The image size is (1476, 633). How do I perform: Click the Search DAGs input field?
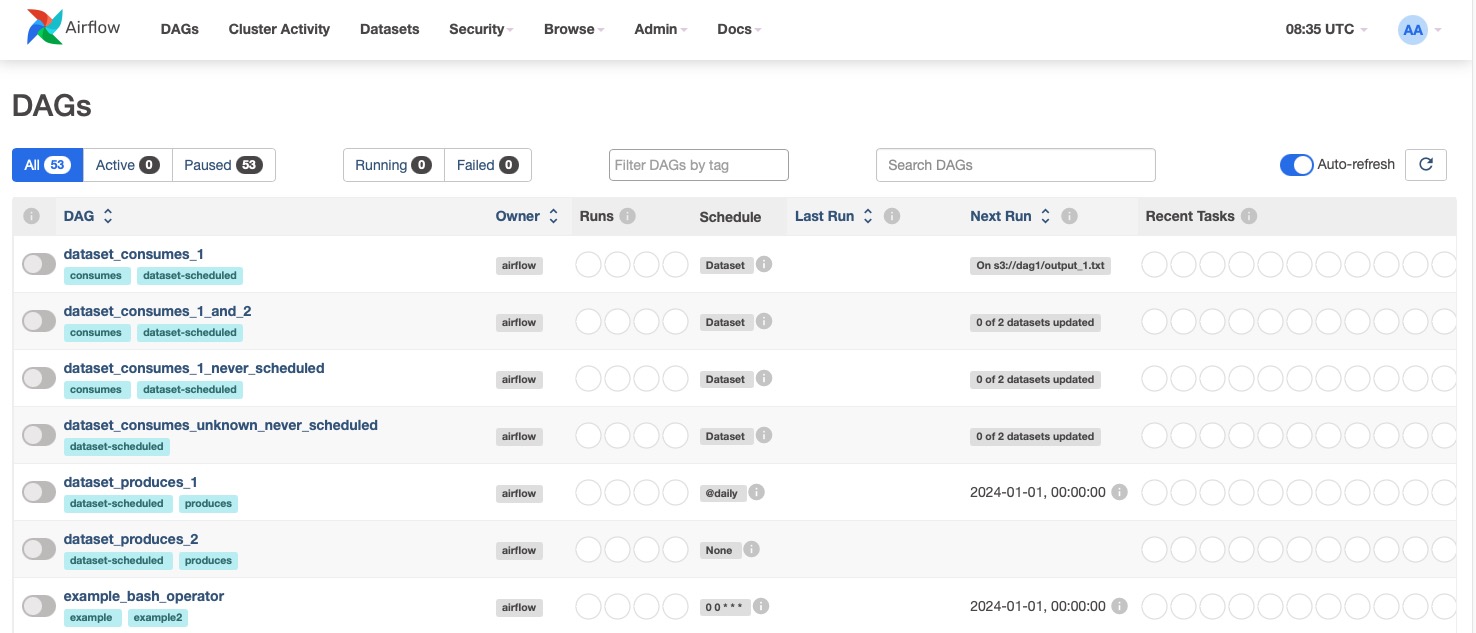[1015, 165]
